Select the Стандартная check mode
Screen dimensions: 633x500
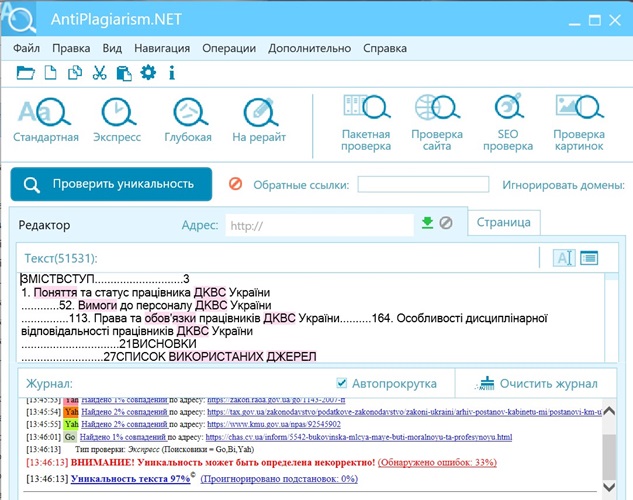coord(46,120)
